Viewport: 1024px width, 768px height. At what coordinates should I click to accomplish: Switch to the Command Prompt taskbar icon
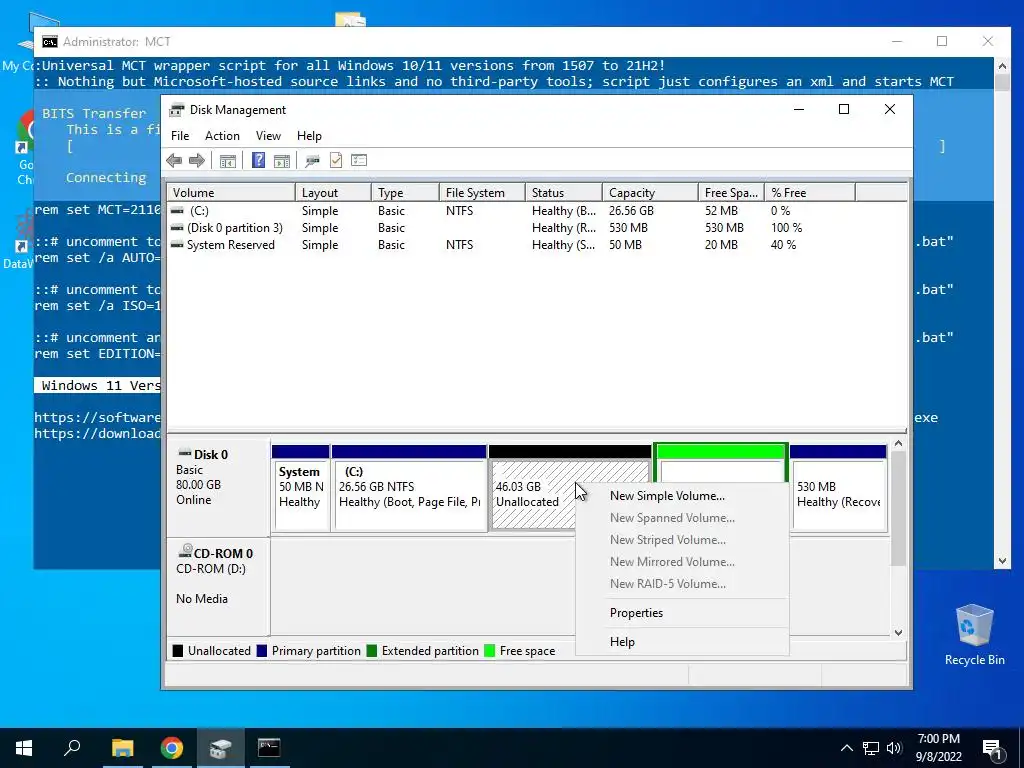pyautogui.click(x=269, y=748)
